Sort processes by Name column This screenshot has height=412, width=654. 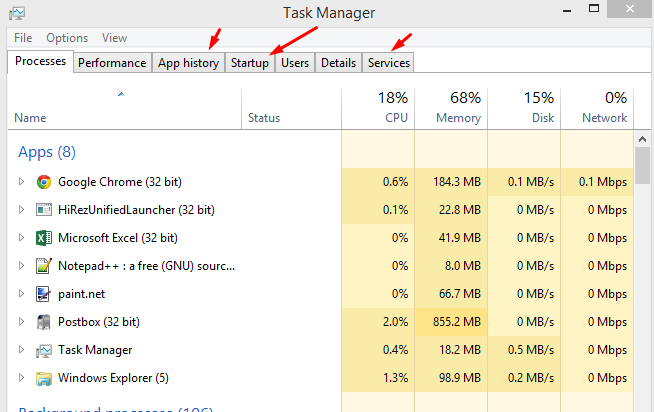coord(124,108)
